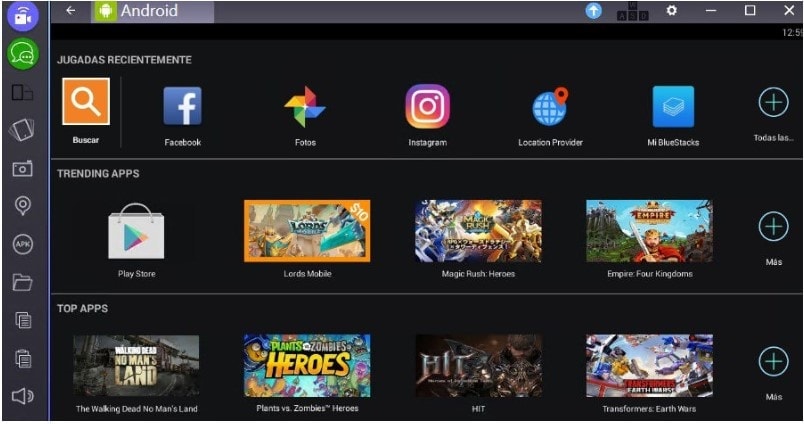Click the rotate screen cards icon
The image size is (804, 424).
22,129
